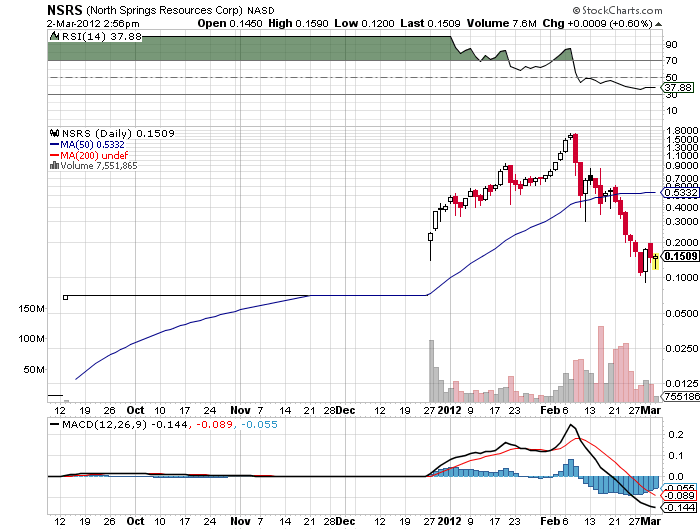Click the 150M volume axis label
Screen dimensions: 700x530
coord(31,309)
